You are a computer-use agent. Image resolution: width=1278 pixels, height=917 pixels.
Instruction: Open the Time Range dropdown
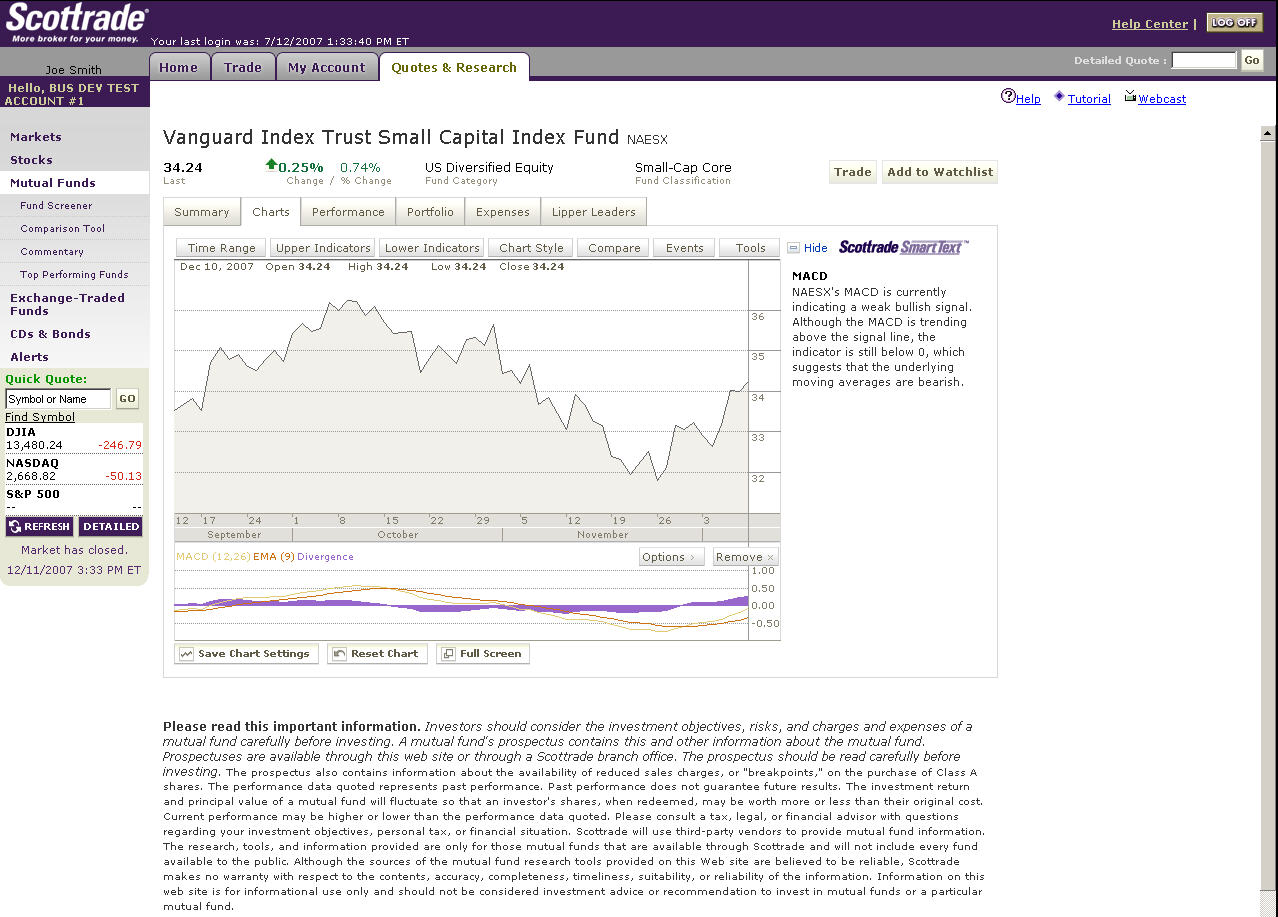[x=221, y=248]
